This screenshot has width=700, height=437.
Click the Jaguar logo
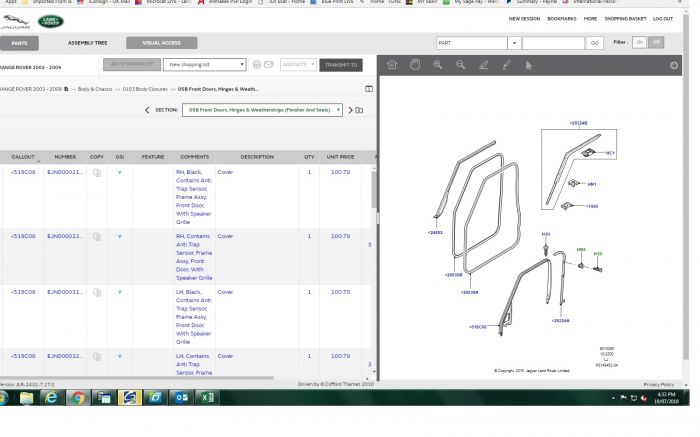pyautogui.click(x=15, y=22)
